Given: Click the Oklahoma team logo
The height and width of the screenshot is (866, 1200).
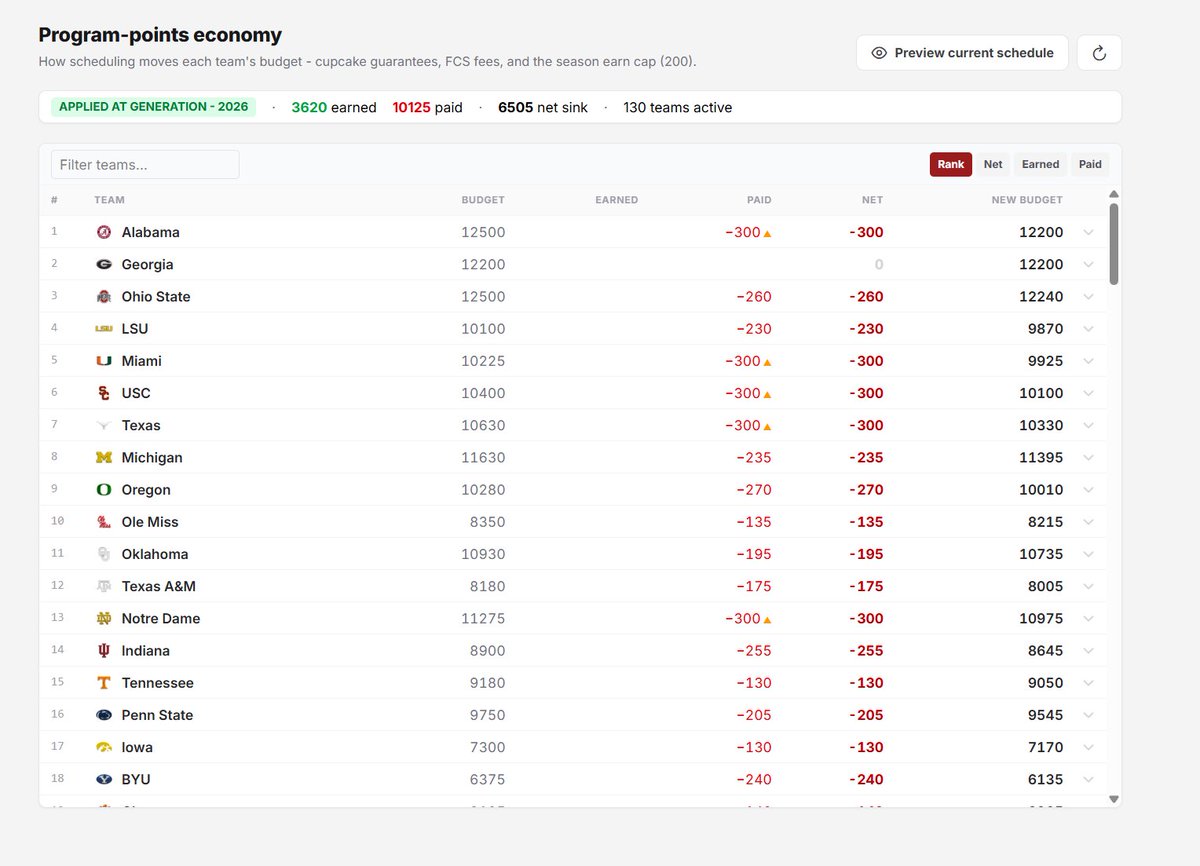Looking at the screenshot, I should [104, 554].
